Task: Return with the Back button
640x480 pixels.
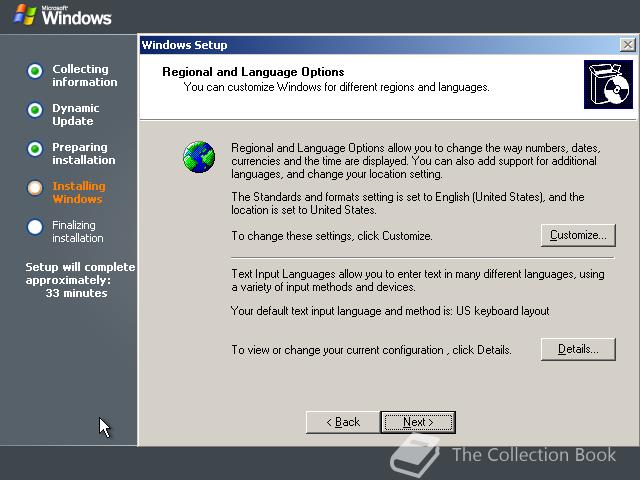Action: pos(343,422)
